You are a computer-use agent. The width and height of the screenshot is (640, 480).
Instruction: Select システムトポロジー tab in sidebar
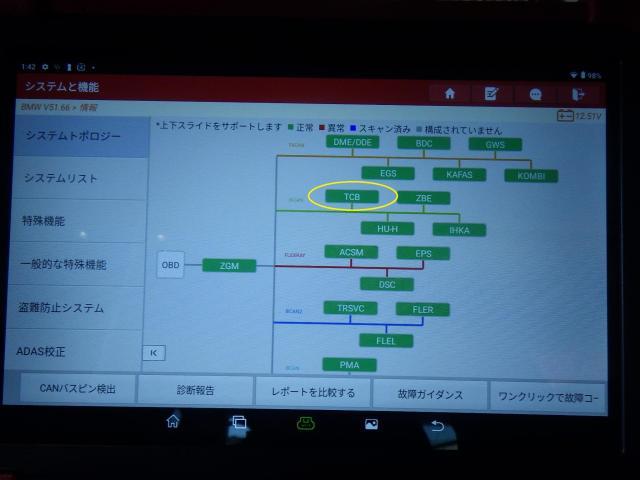point(82,136)
